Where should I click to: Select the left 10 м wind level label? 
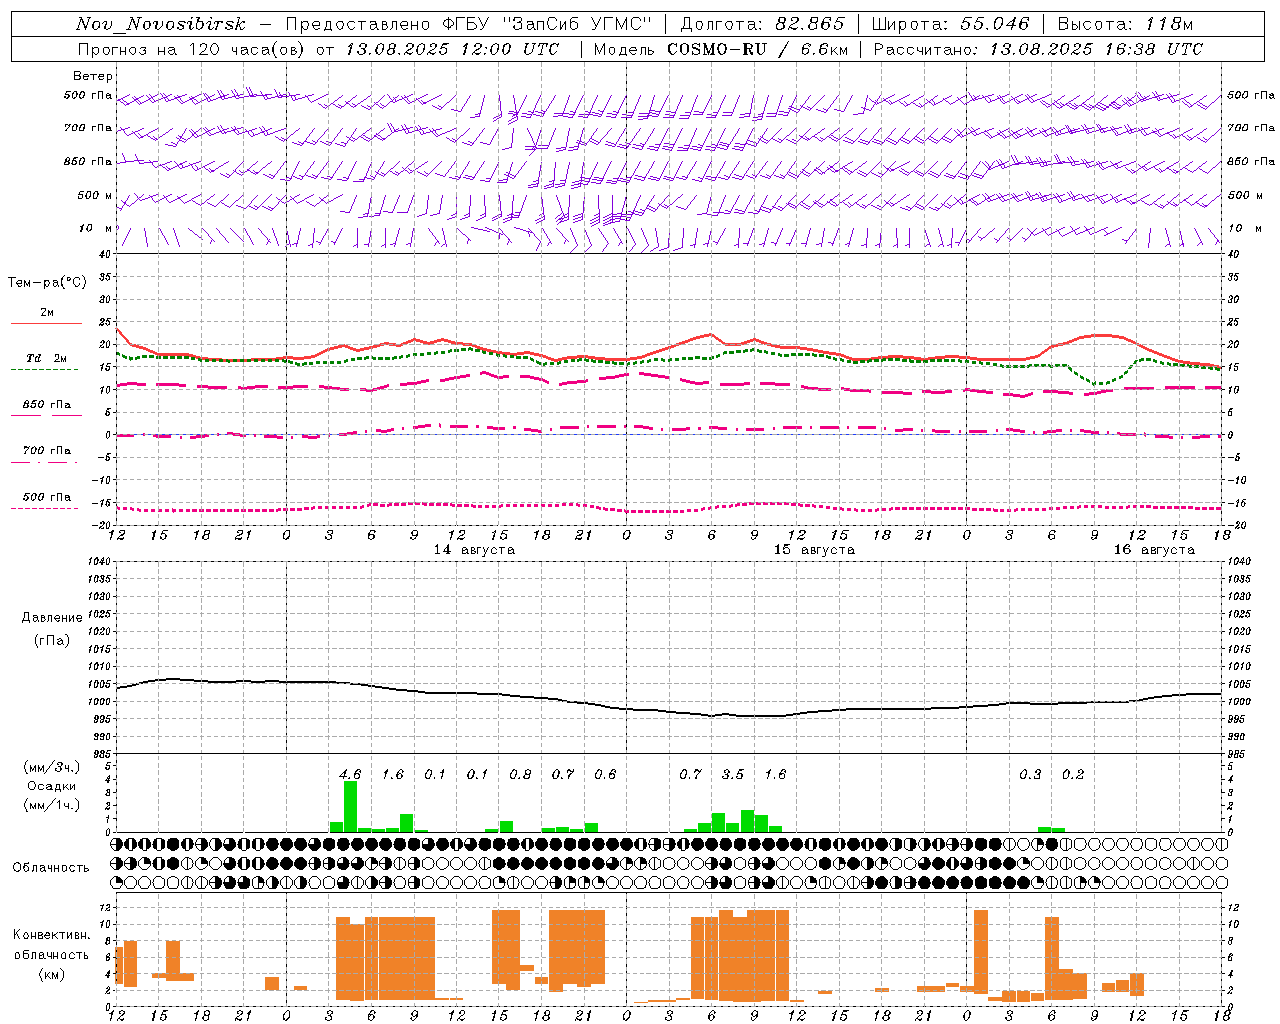[x=96, y=228]
